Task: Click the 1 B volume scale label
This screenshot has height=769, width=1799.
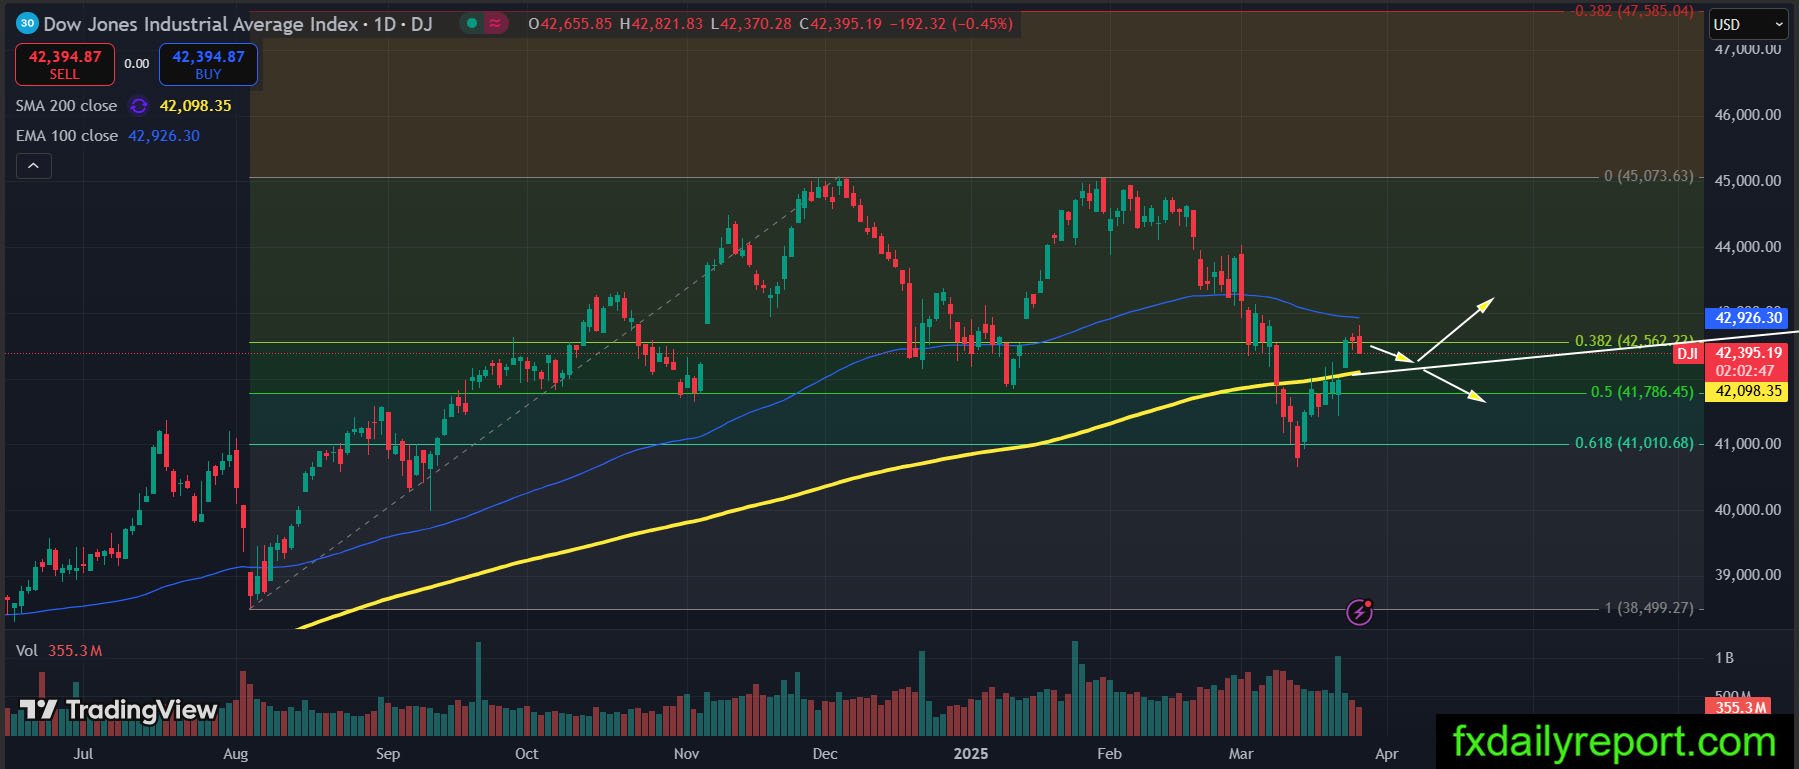Action: click(1724, 658)
